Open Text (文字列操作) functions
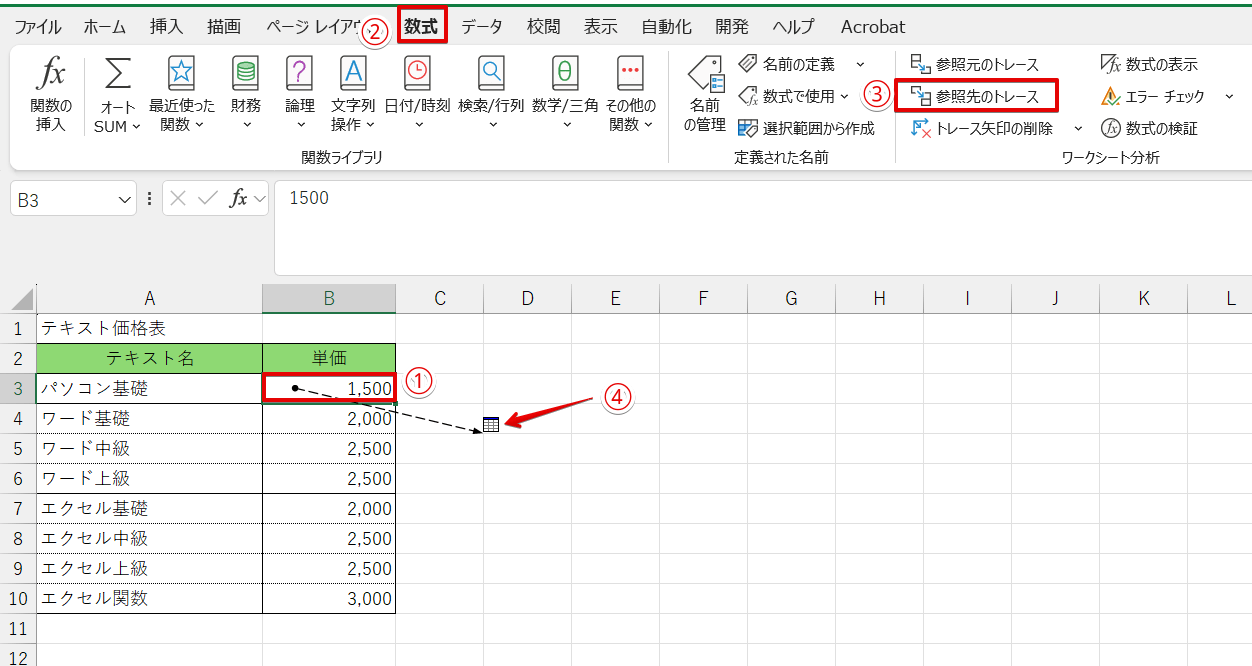This screenshot has width=1252, height=666. click(x=353, y=95)
